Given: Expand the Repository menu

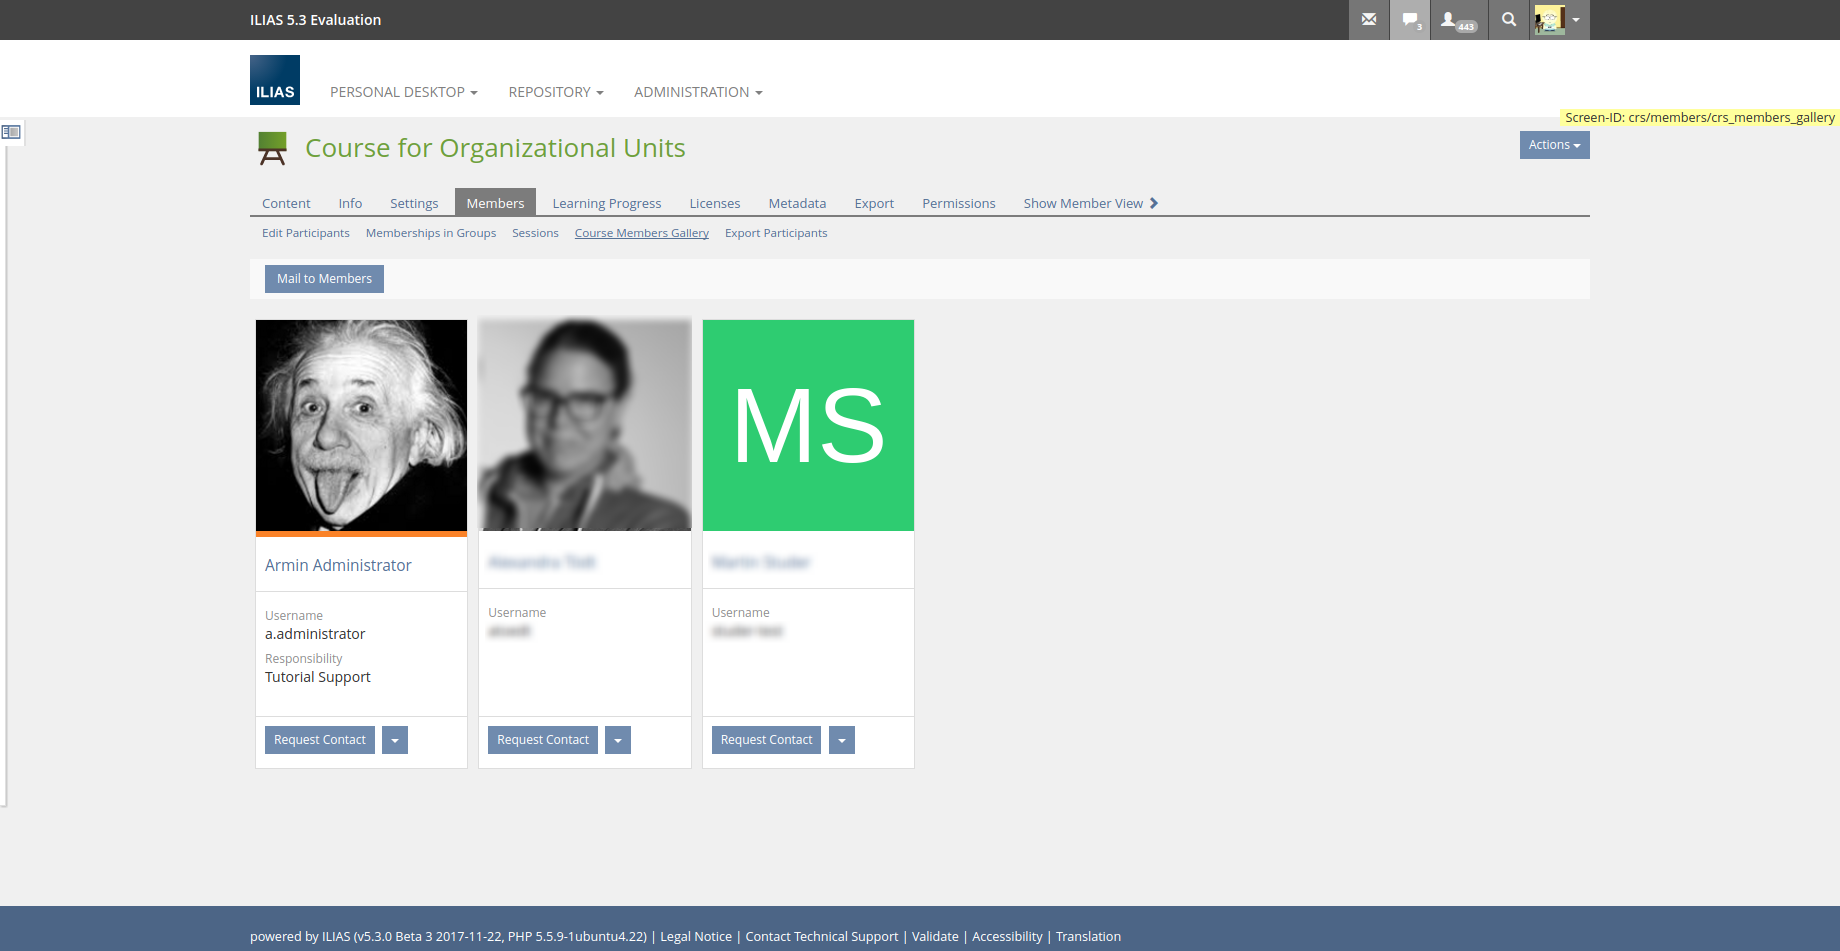Looking at the screenshot, I should (x=555, y=92).
